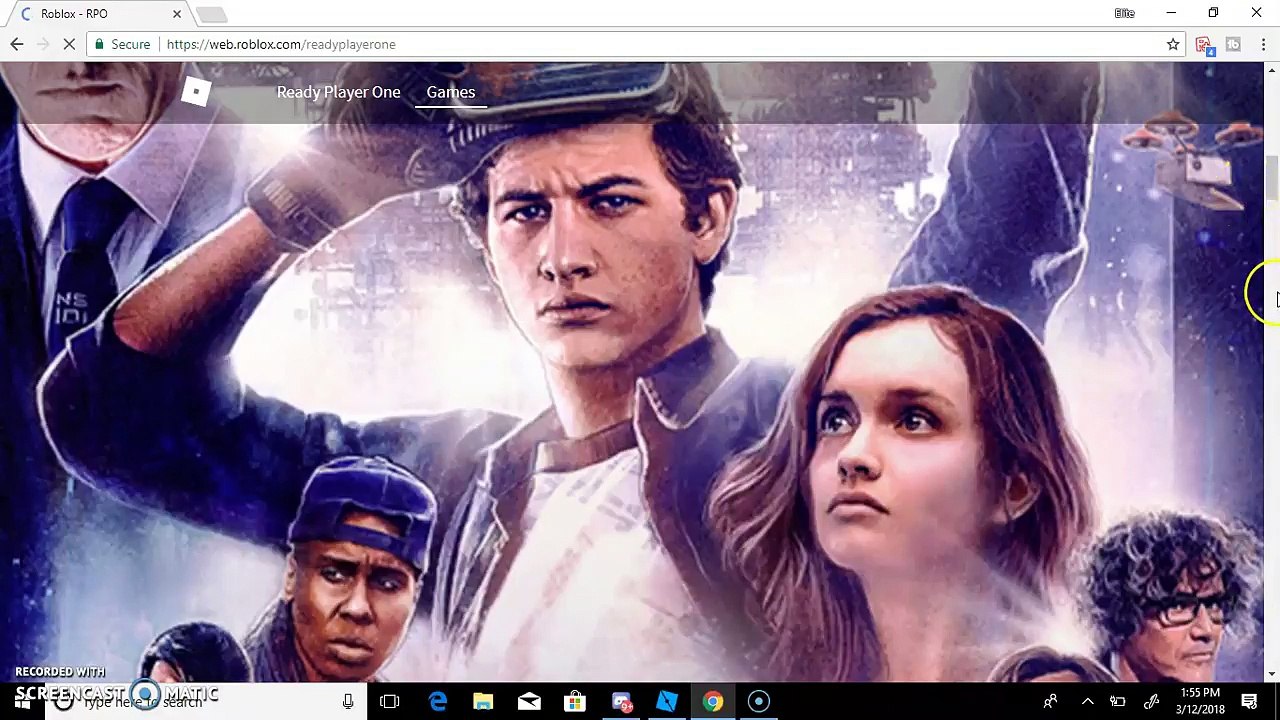Viewport: 1280px width, 720px height.
Task: Open Microsoft Store from the taskbar
Action: [575, 702]
